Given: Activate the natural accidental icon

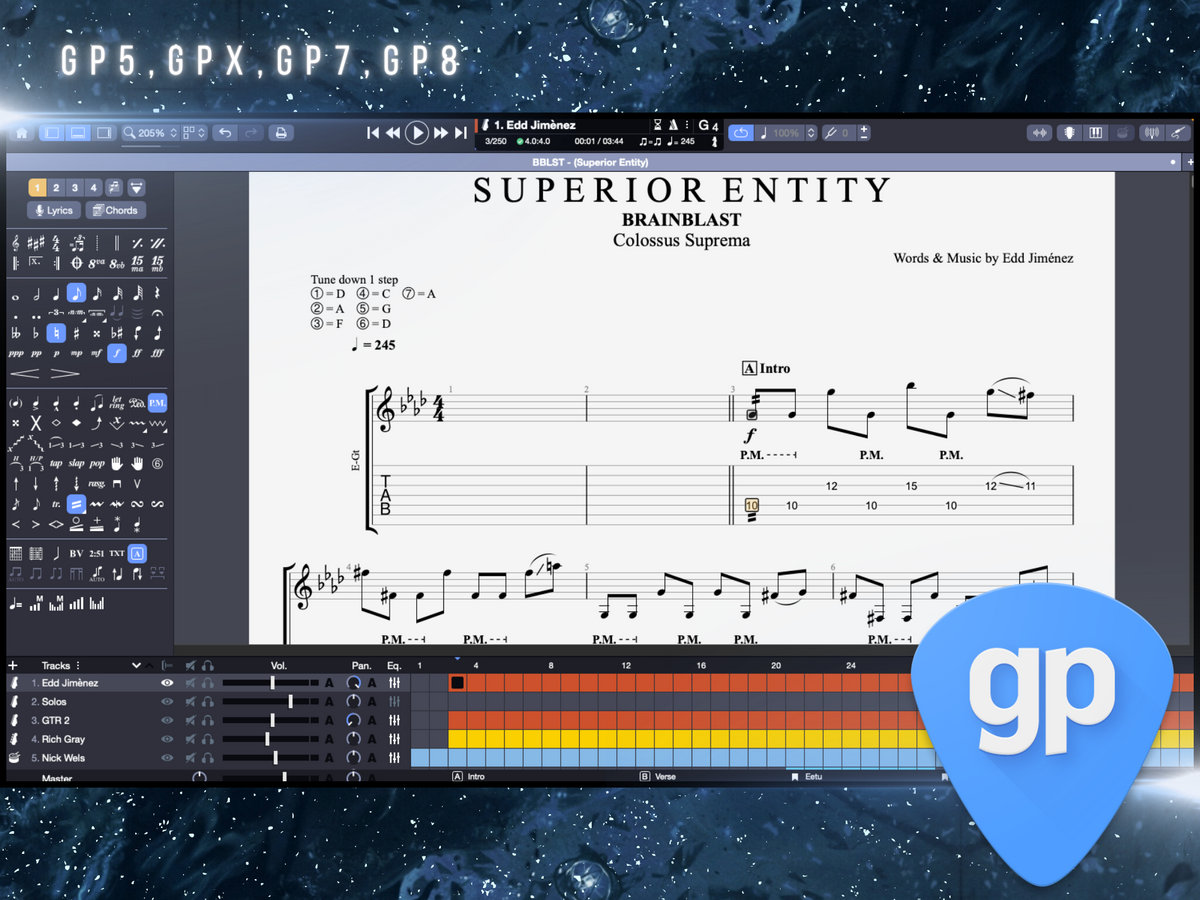Looking at the screenshot, I should pos(57,333).
